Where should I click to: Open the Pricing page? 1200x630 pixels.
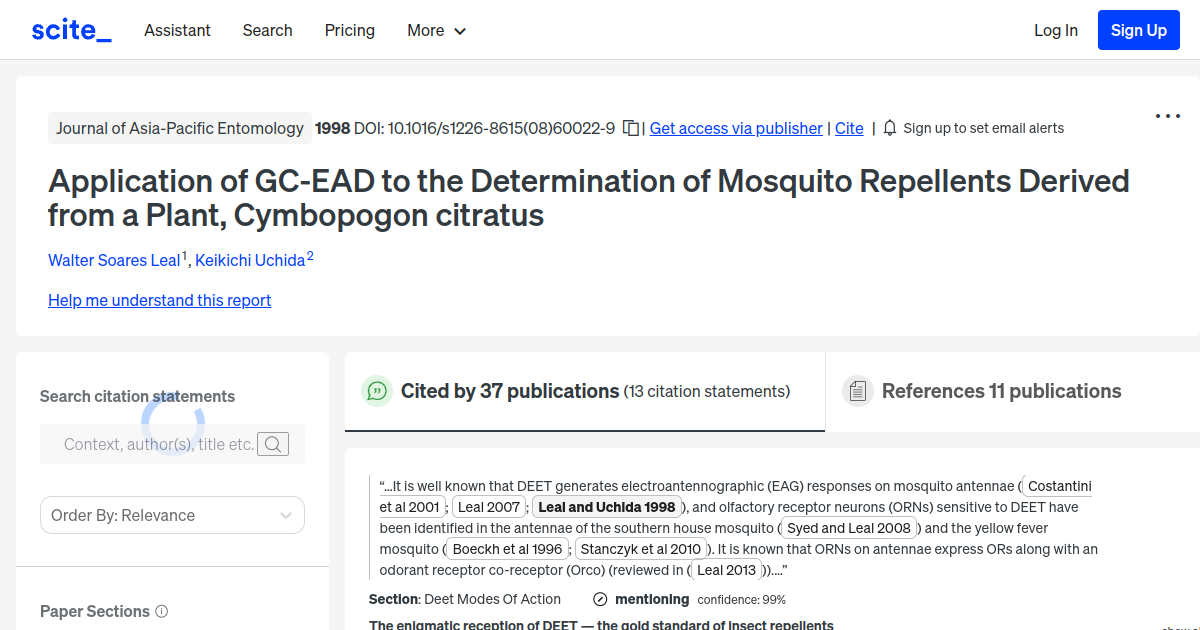pos(349,30)
